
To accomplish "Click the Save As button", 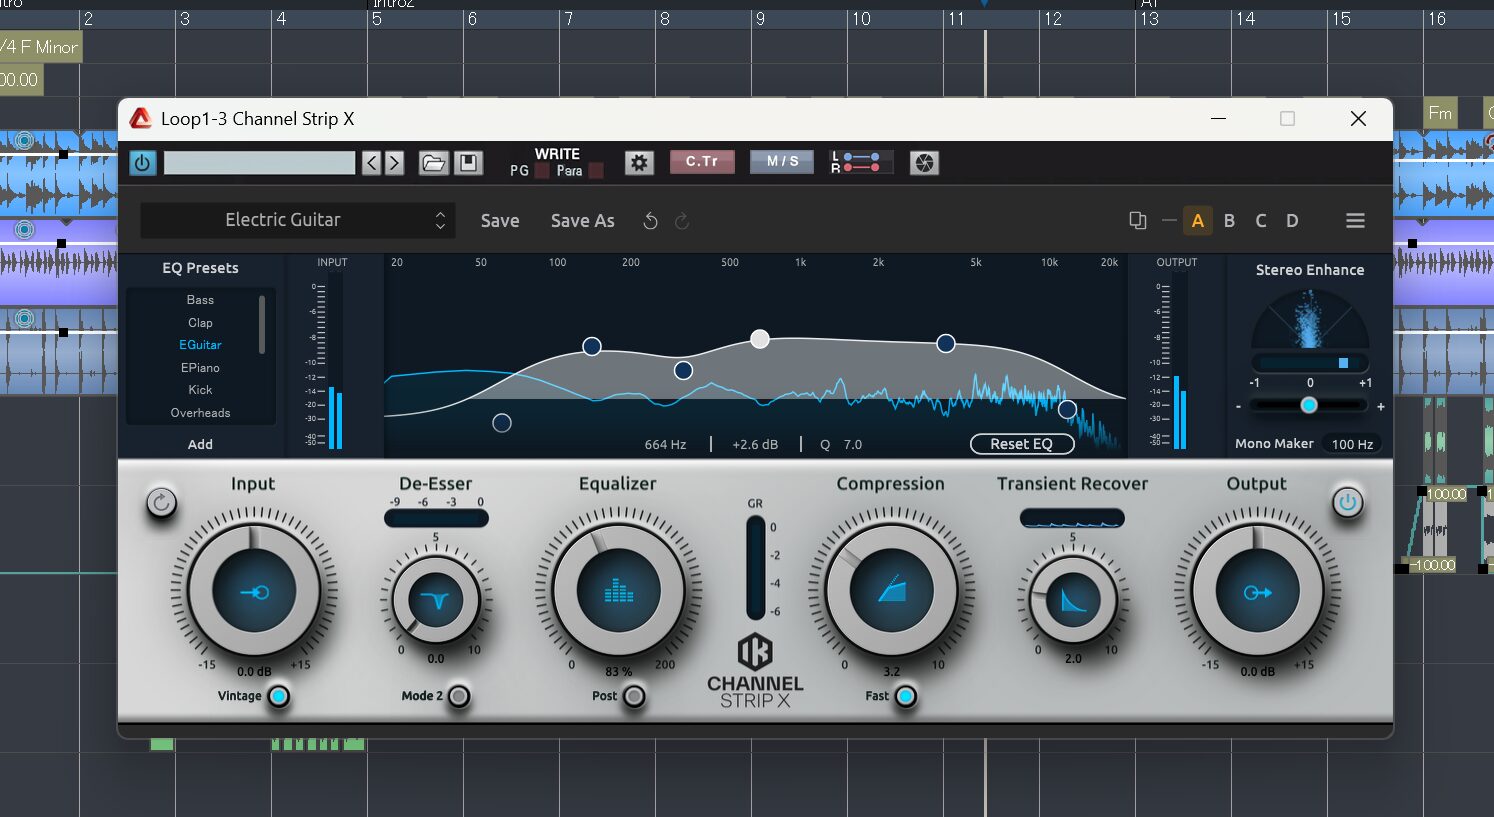I will pos(582,221).
